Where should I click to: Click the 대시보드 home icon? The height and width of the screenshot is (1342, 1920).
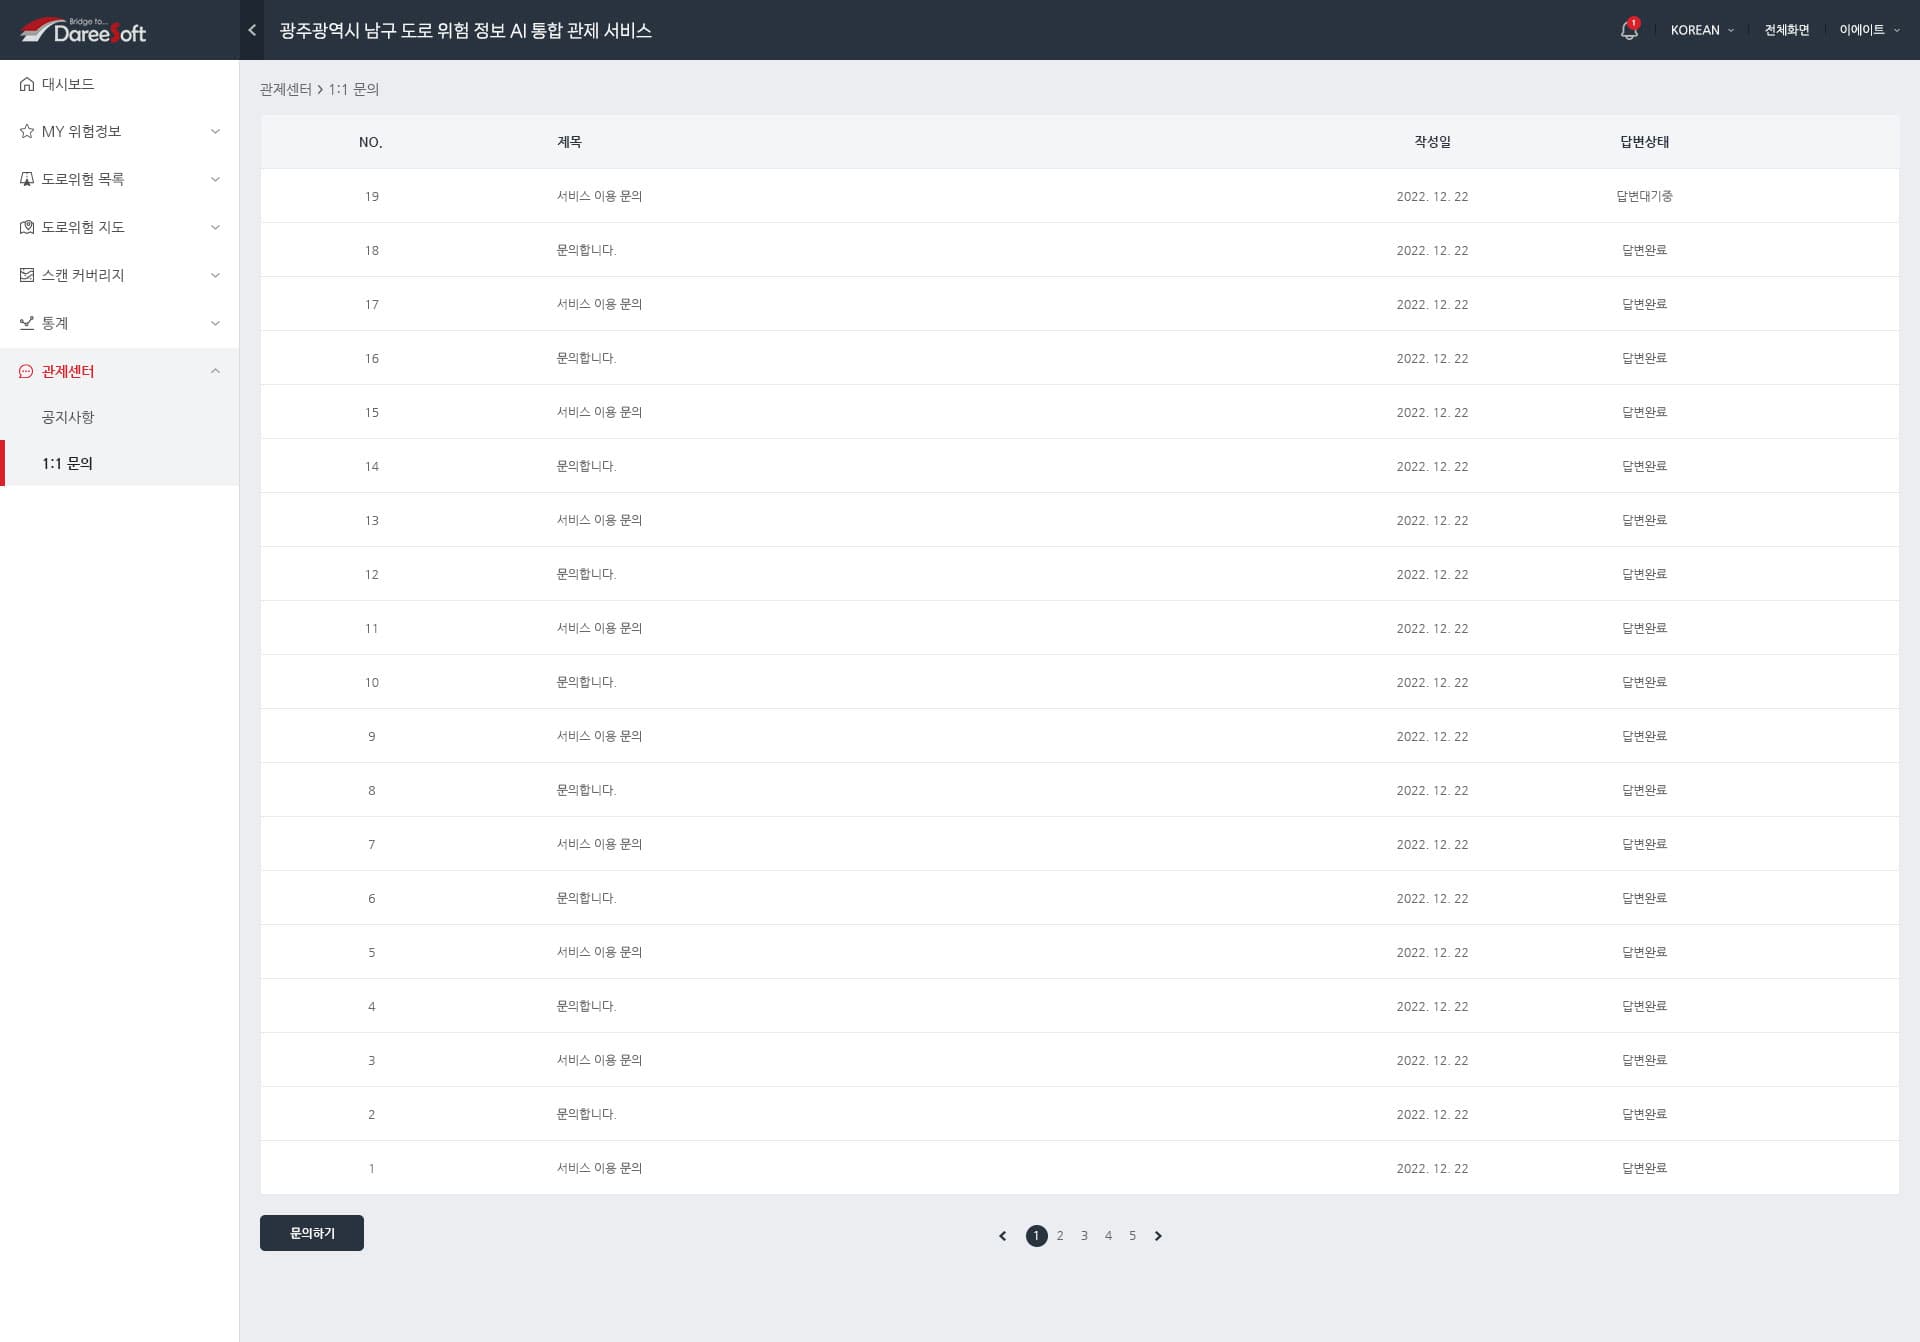pos(27,84)
